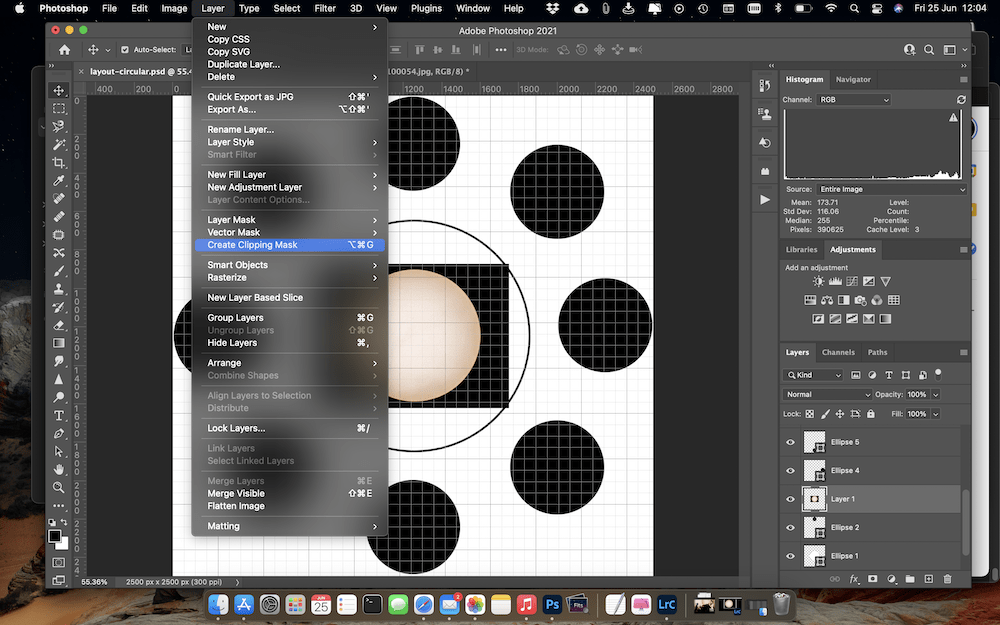Select the Pen tool
Screen dimensions: 1000x625
59,433
